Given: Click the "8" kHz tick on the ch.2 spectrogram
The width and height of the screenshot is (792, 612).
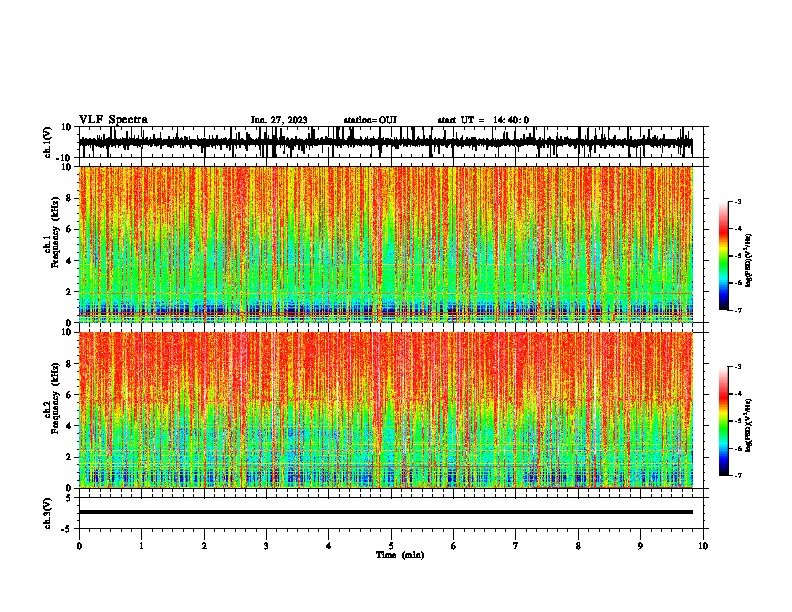Looking at the screenshot, I should pyautogui.click(x=69, y=363).
